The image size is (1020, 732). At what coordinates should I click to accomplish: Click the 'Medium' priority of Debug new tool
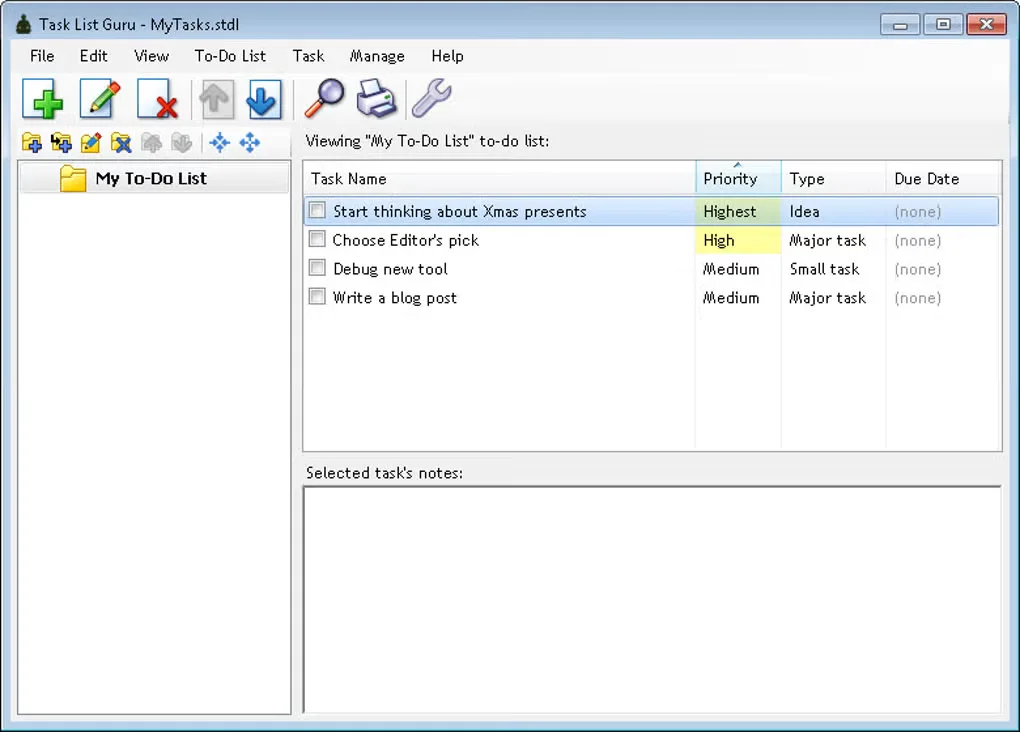click(x=731, y=269)
